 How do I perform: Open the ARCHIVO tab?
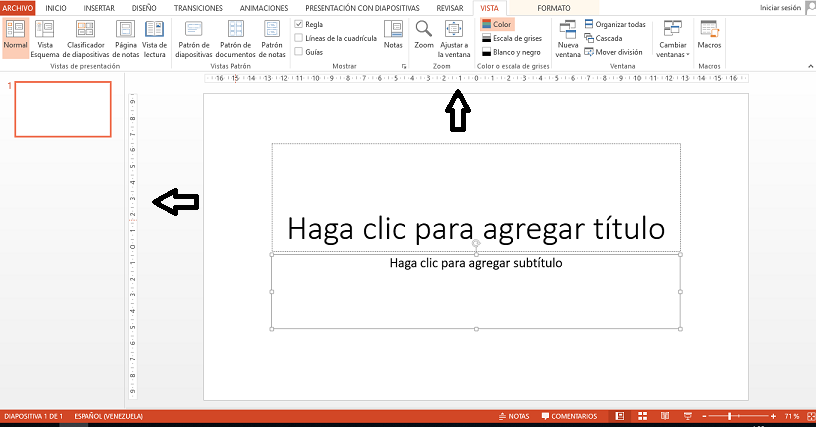pos(18,7)
